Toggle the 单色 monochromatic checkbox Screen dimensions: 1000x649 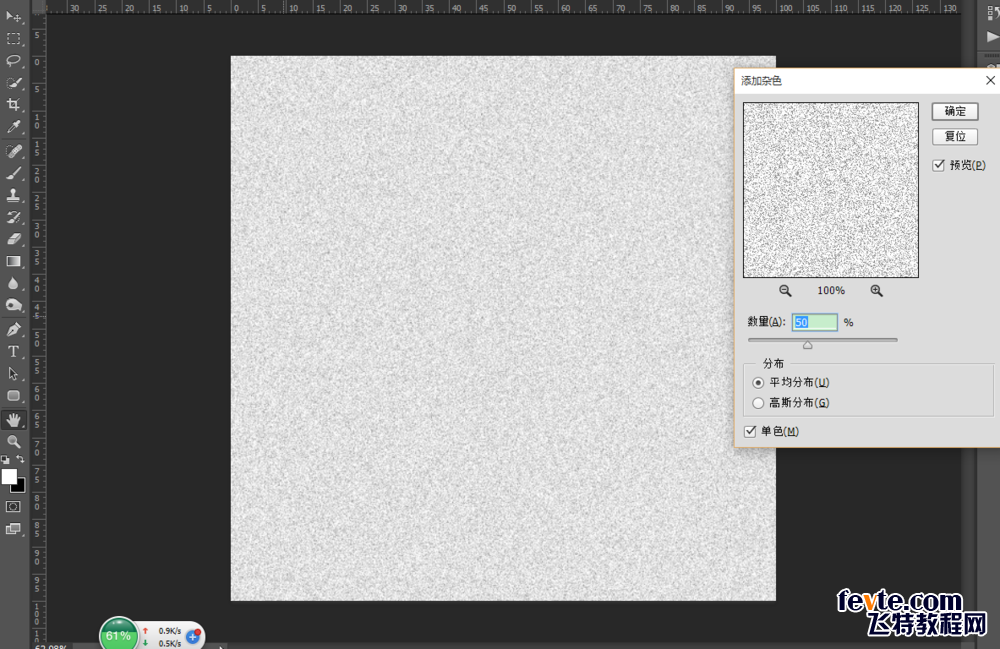751,432
